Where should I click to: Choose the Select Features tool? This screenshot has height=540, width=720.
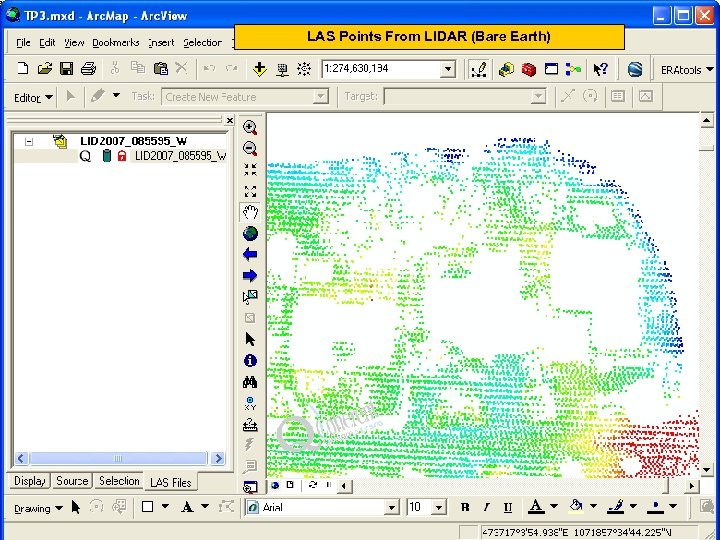click(x=250, y=297)
